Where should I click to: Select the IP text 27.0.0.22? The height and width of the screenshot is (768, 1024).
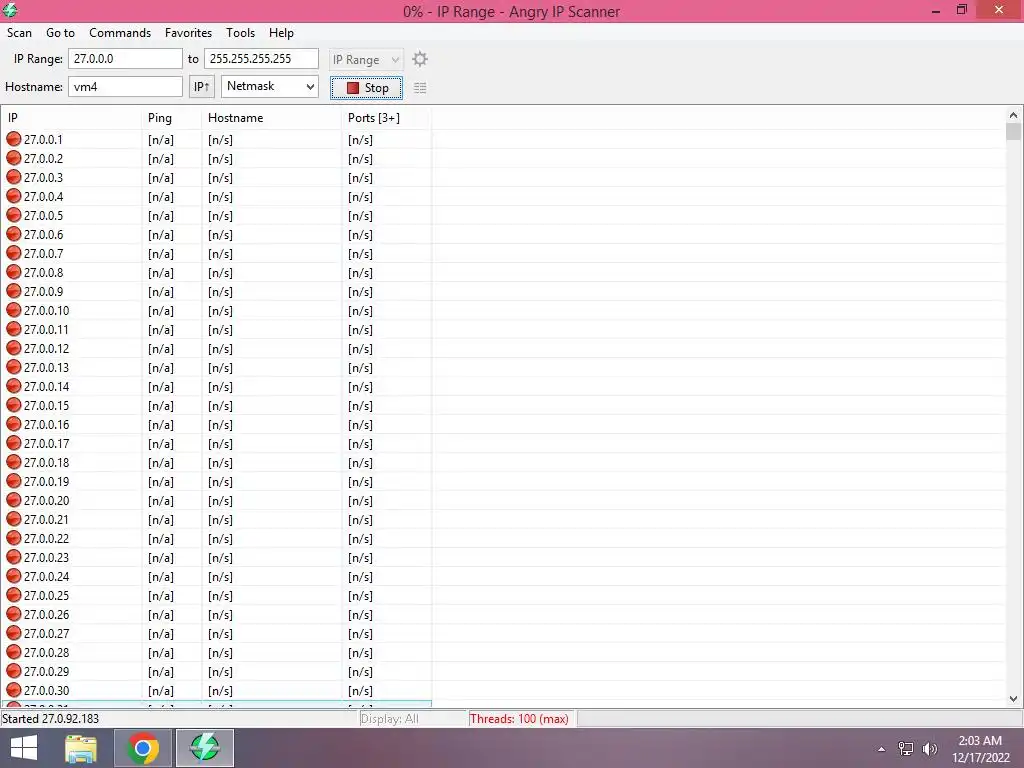(x=46, y=538)
